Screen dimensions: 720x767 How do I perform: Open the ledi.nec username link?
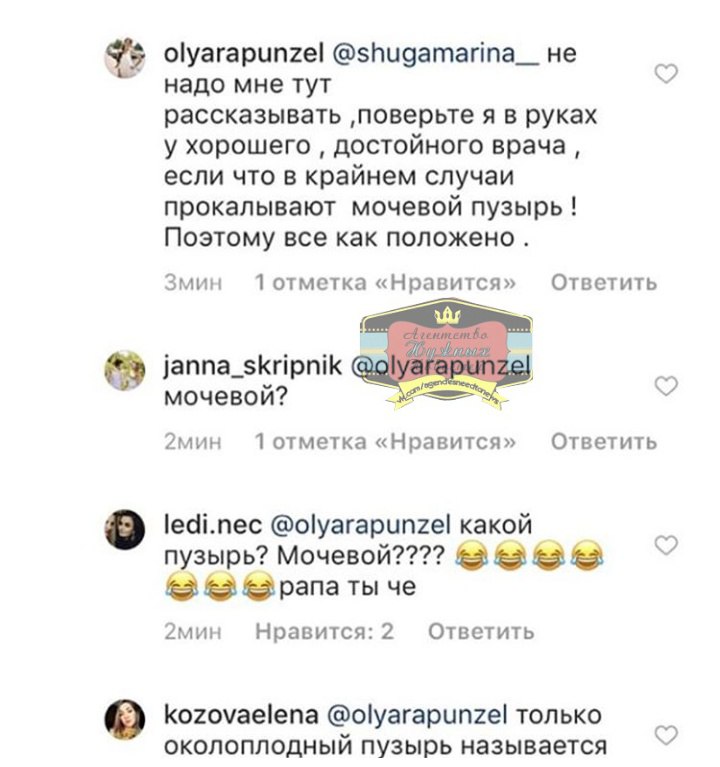(x=213, y=525)
